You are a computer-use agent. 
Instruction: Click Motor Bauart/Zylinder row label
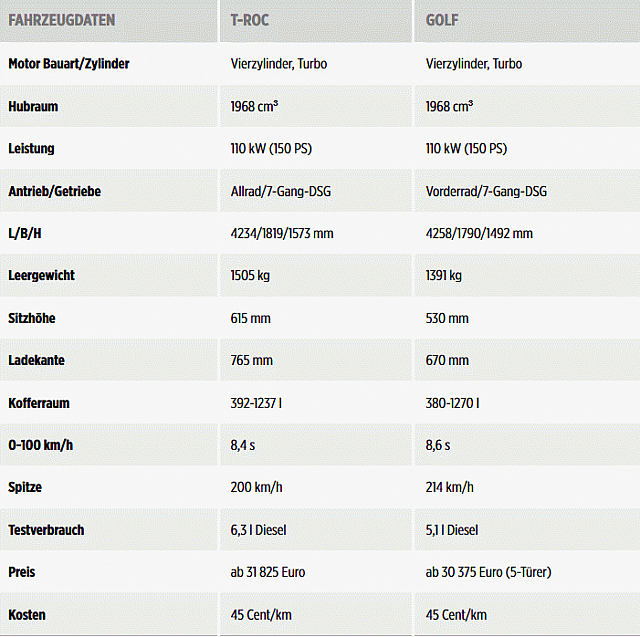69,64
